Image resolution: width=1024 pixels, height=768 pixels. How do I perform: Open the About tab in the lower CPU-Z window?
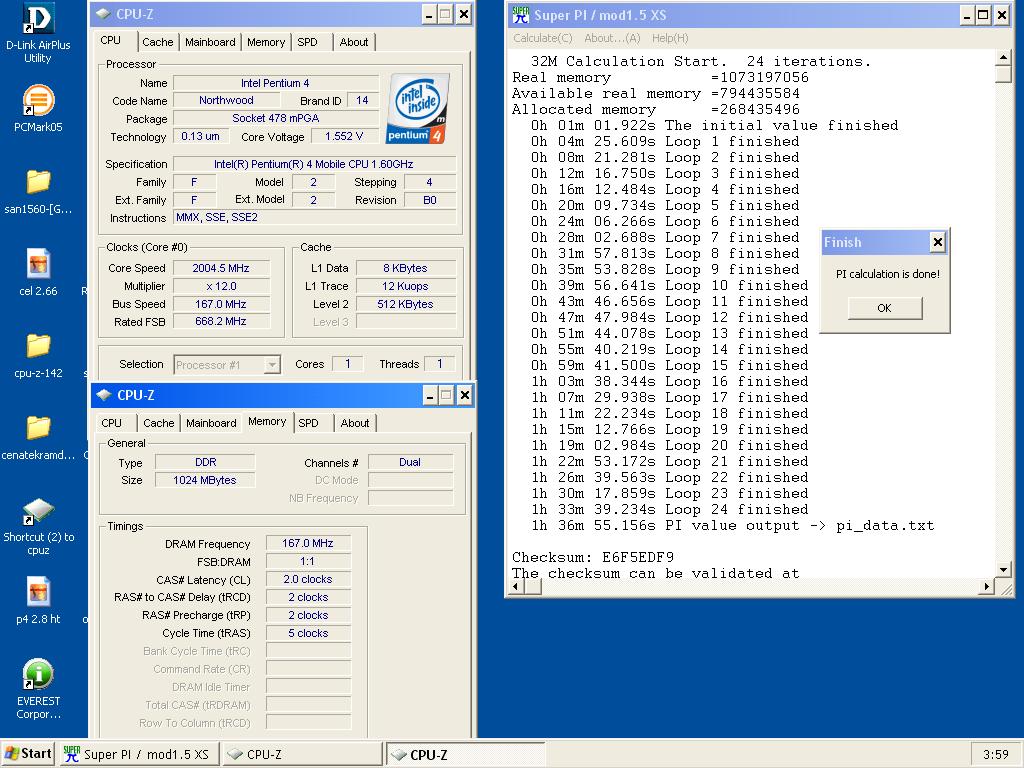[355, 423]
